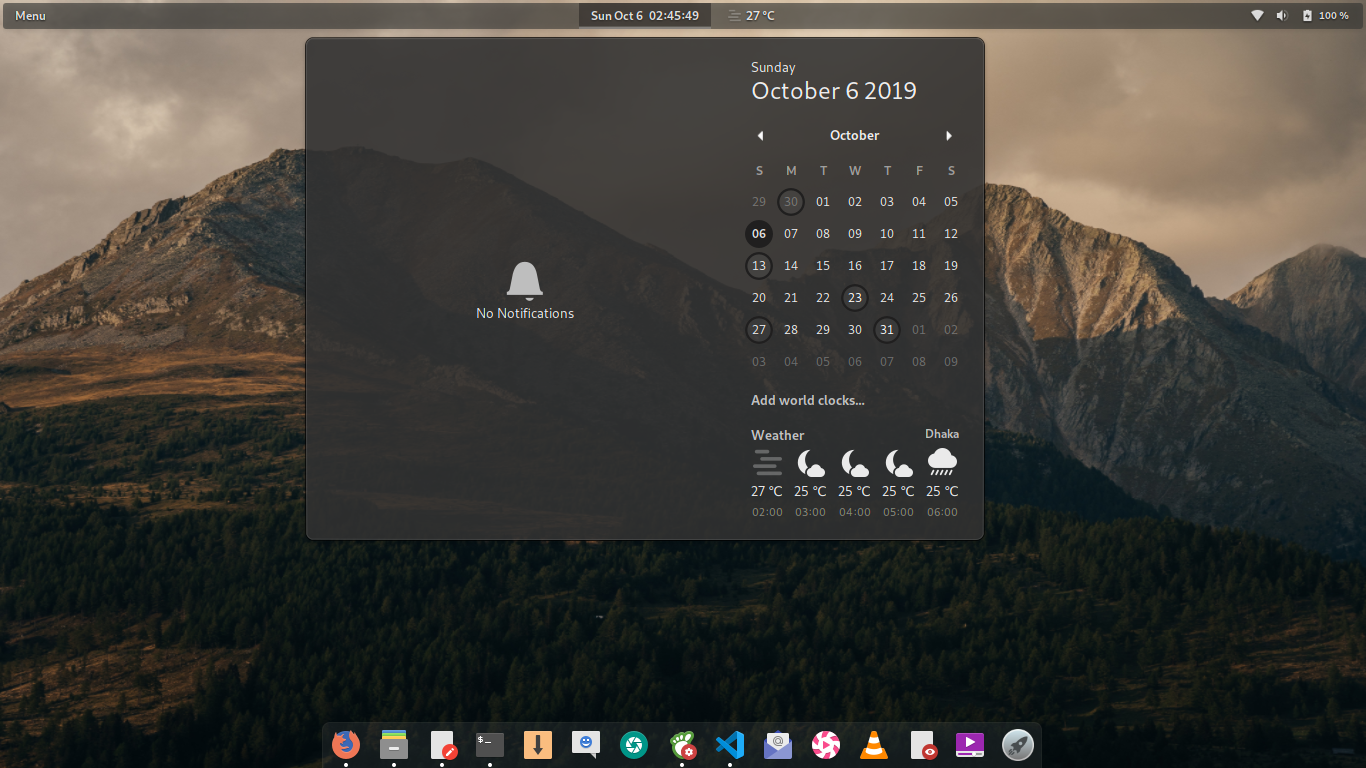1366x768 pixels.
Task: Launch Firefox from the dock
Action: (x=346, y=744)
